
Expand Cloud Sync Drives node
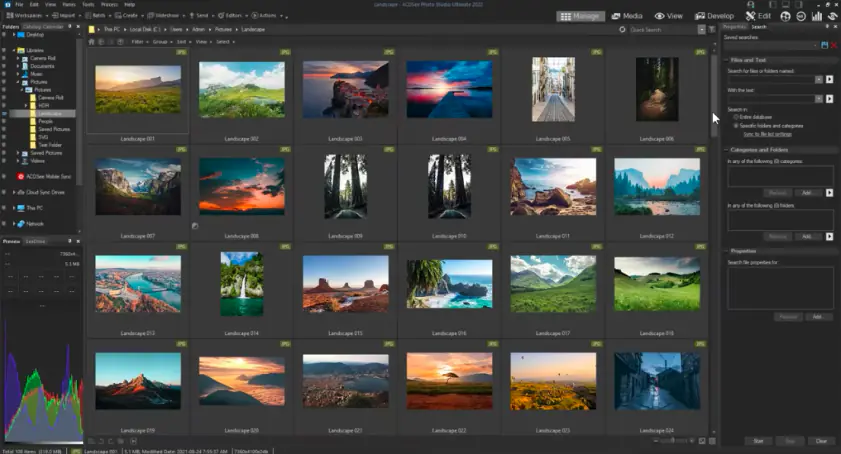[14, 192]
